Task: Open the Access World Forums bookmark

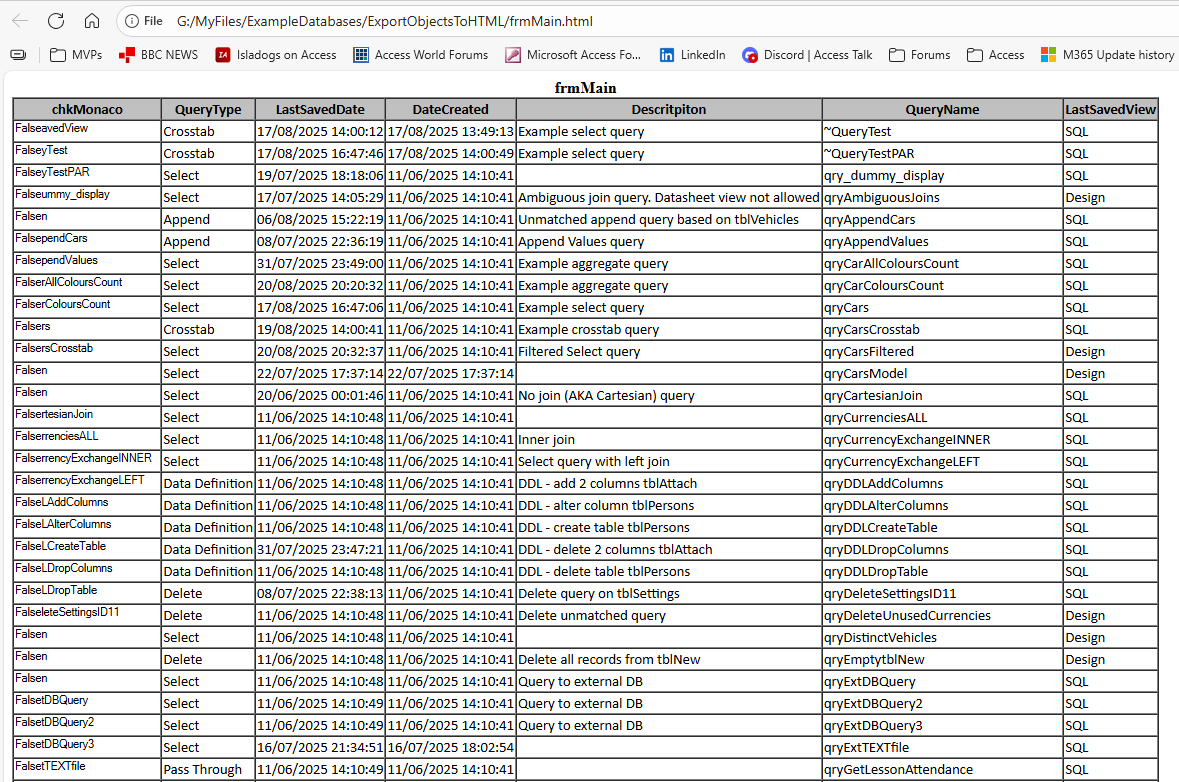Action: [x=421, y=55]
